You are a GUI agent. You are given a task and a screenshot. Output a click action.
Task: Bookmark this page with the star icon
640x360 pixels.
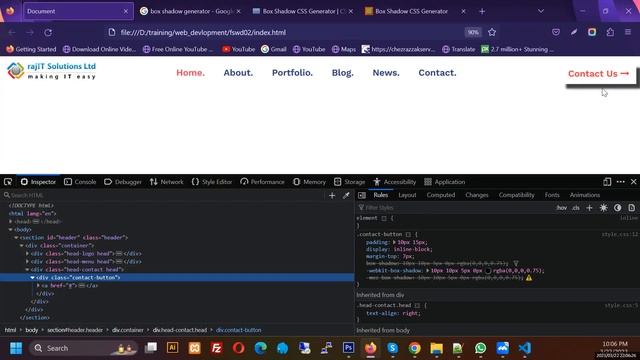pyautogui.click(x=492, y=32)
